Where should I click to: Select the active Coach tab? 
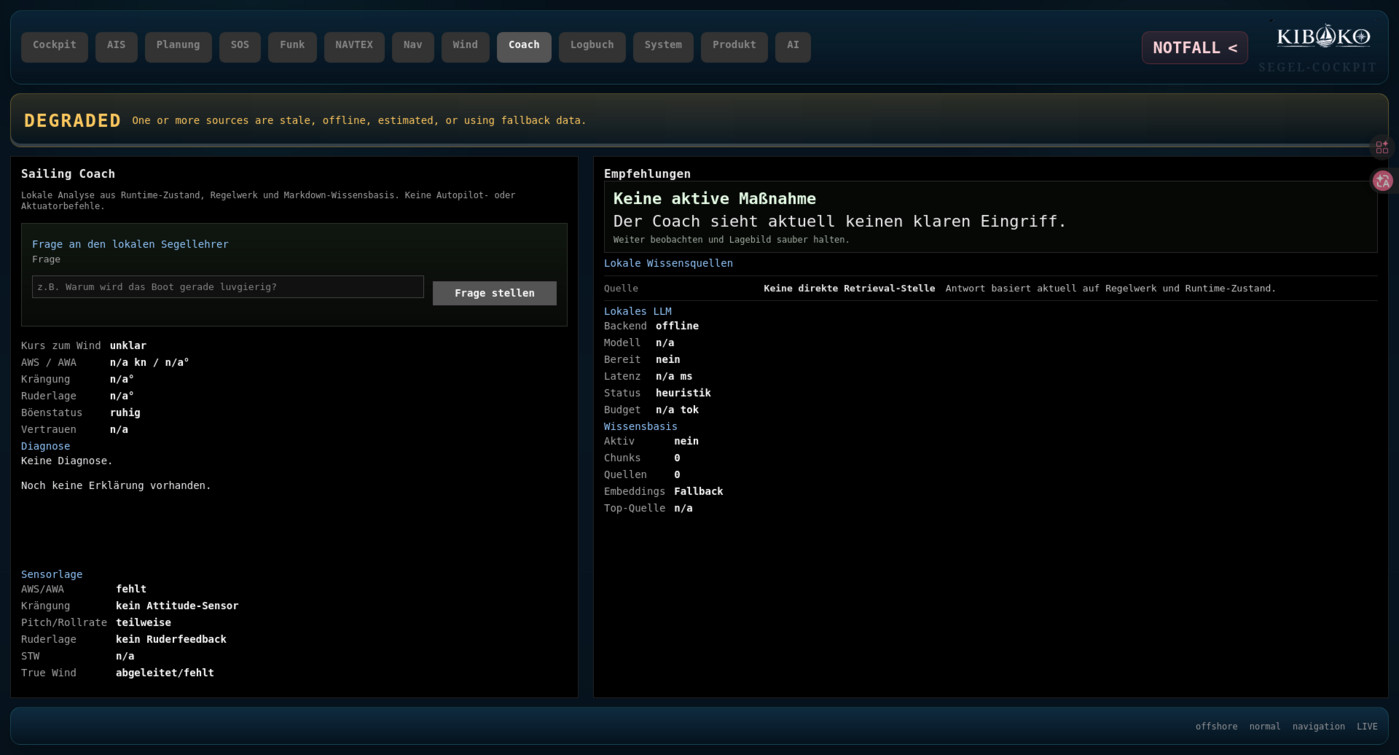524,46
